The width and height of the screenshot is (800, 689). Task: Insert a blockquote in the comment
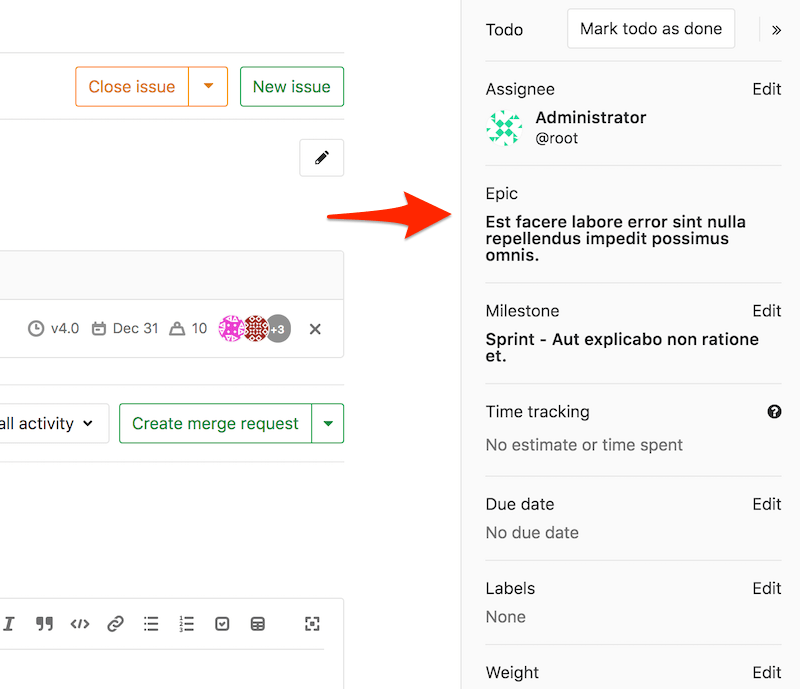44,623
